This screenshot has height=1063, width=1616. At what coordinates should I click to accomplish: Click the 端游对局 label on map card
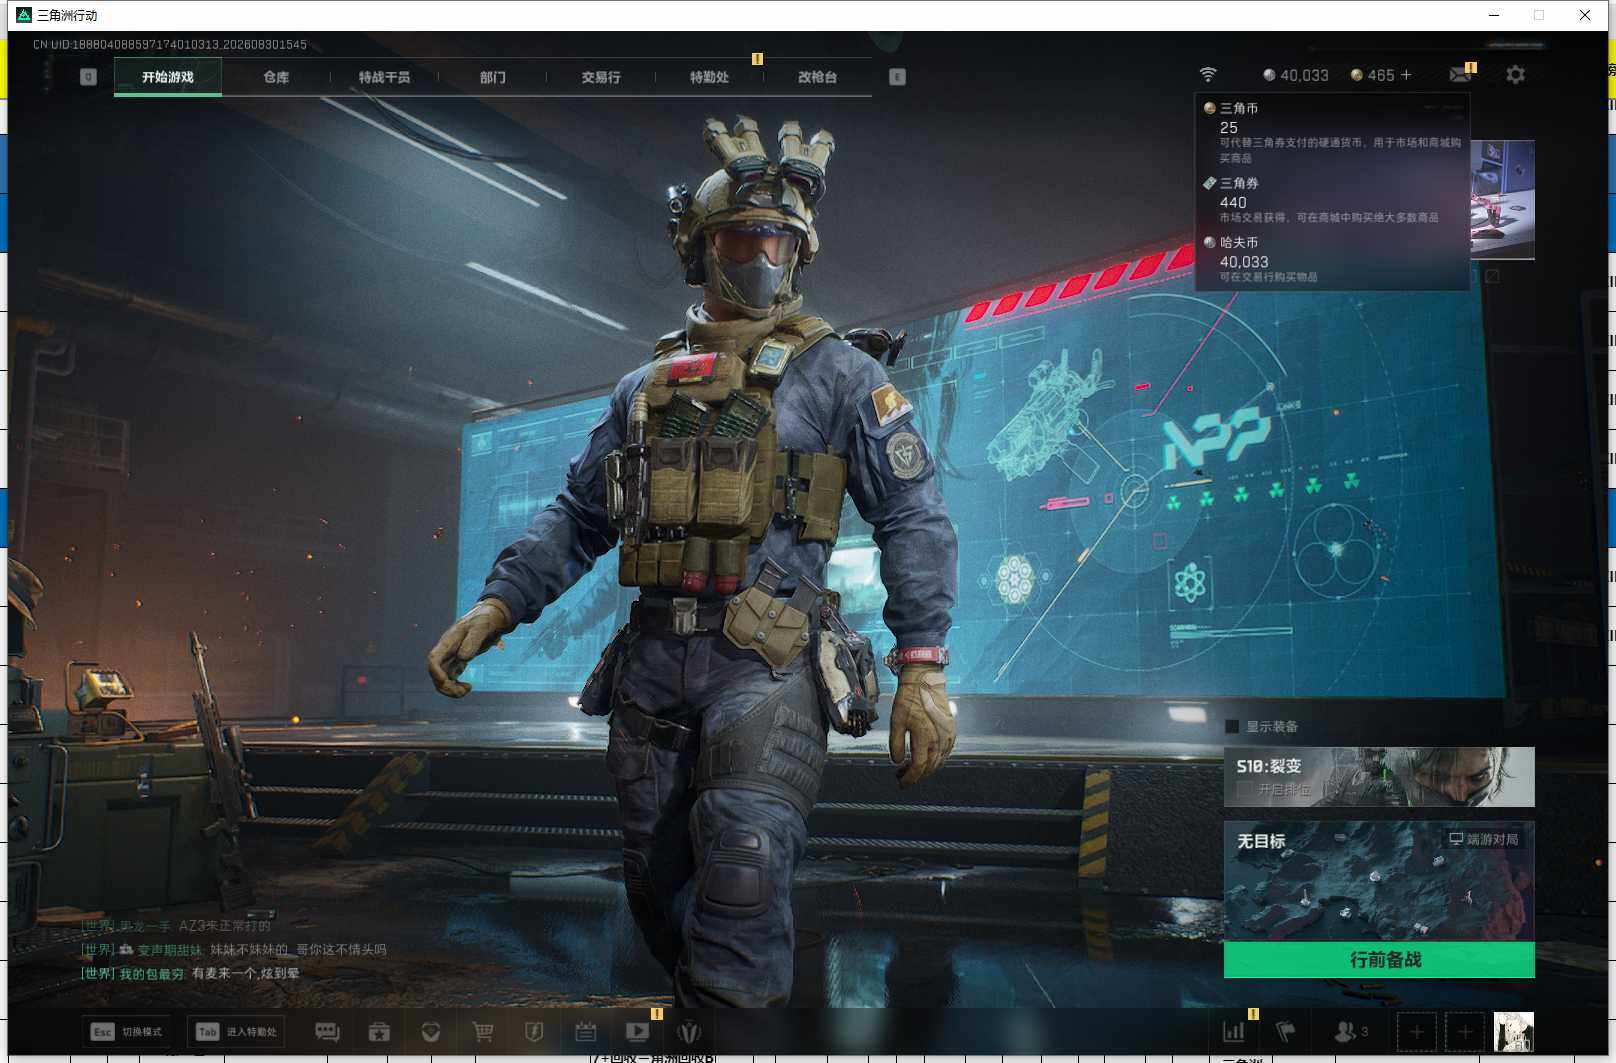click(x=1484, y=839)
